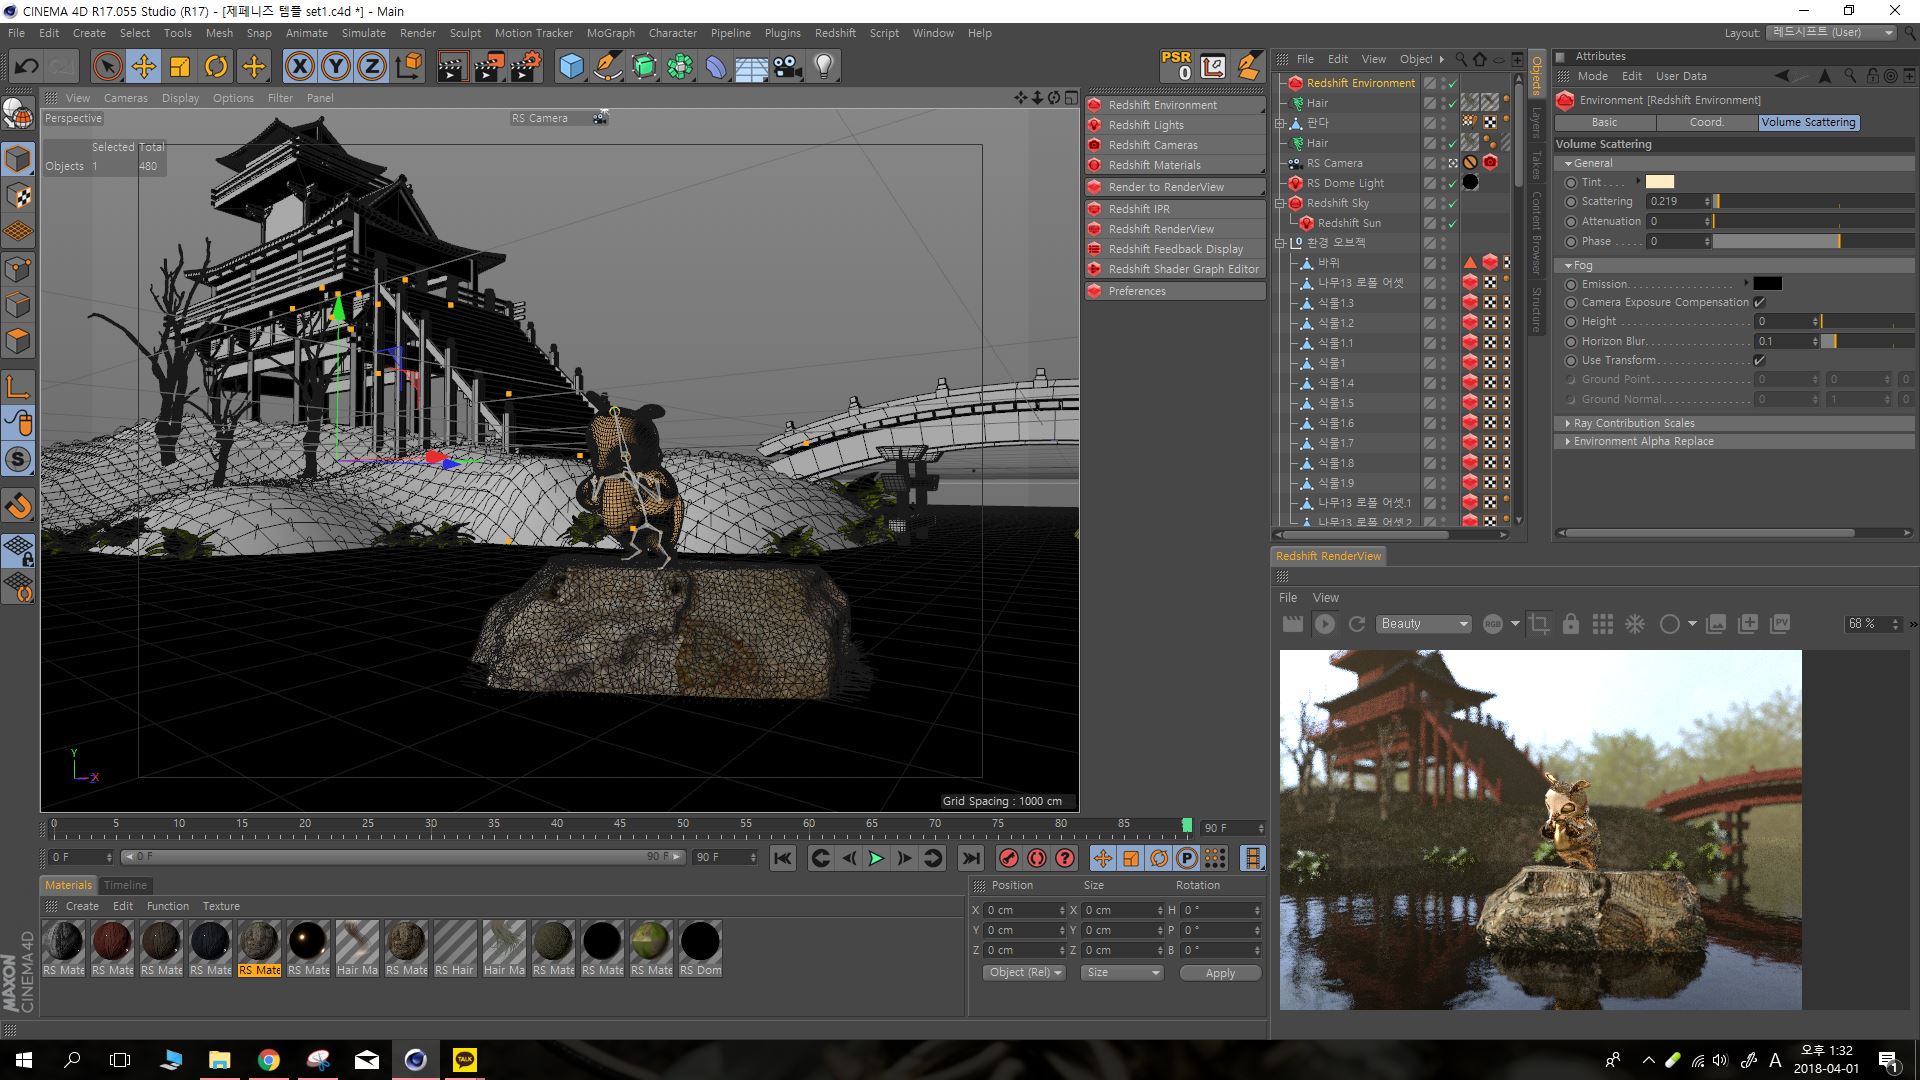Add a Cube primitive object
This screenshot has height=1080, width=1920.
tap(571, 67)
